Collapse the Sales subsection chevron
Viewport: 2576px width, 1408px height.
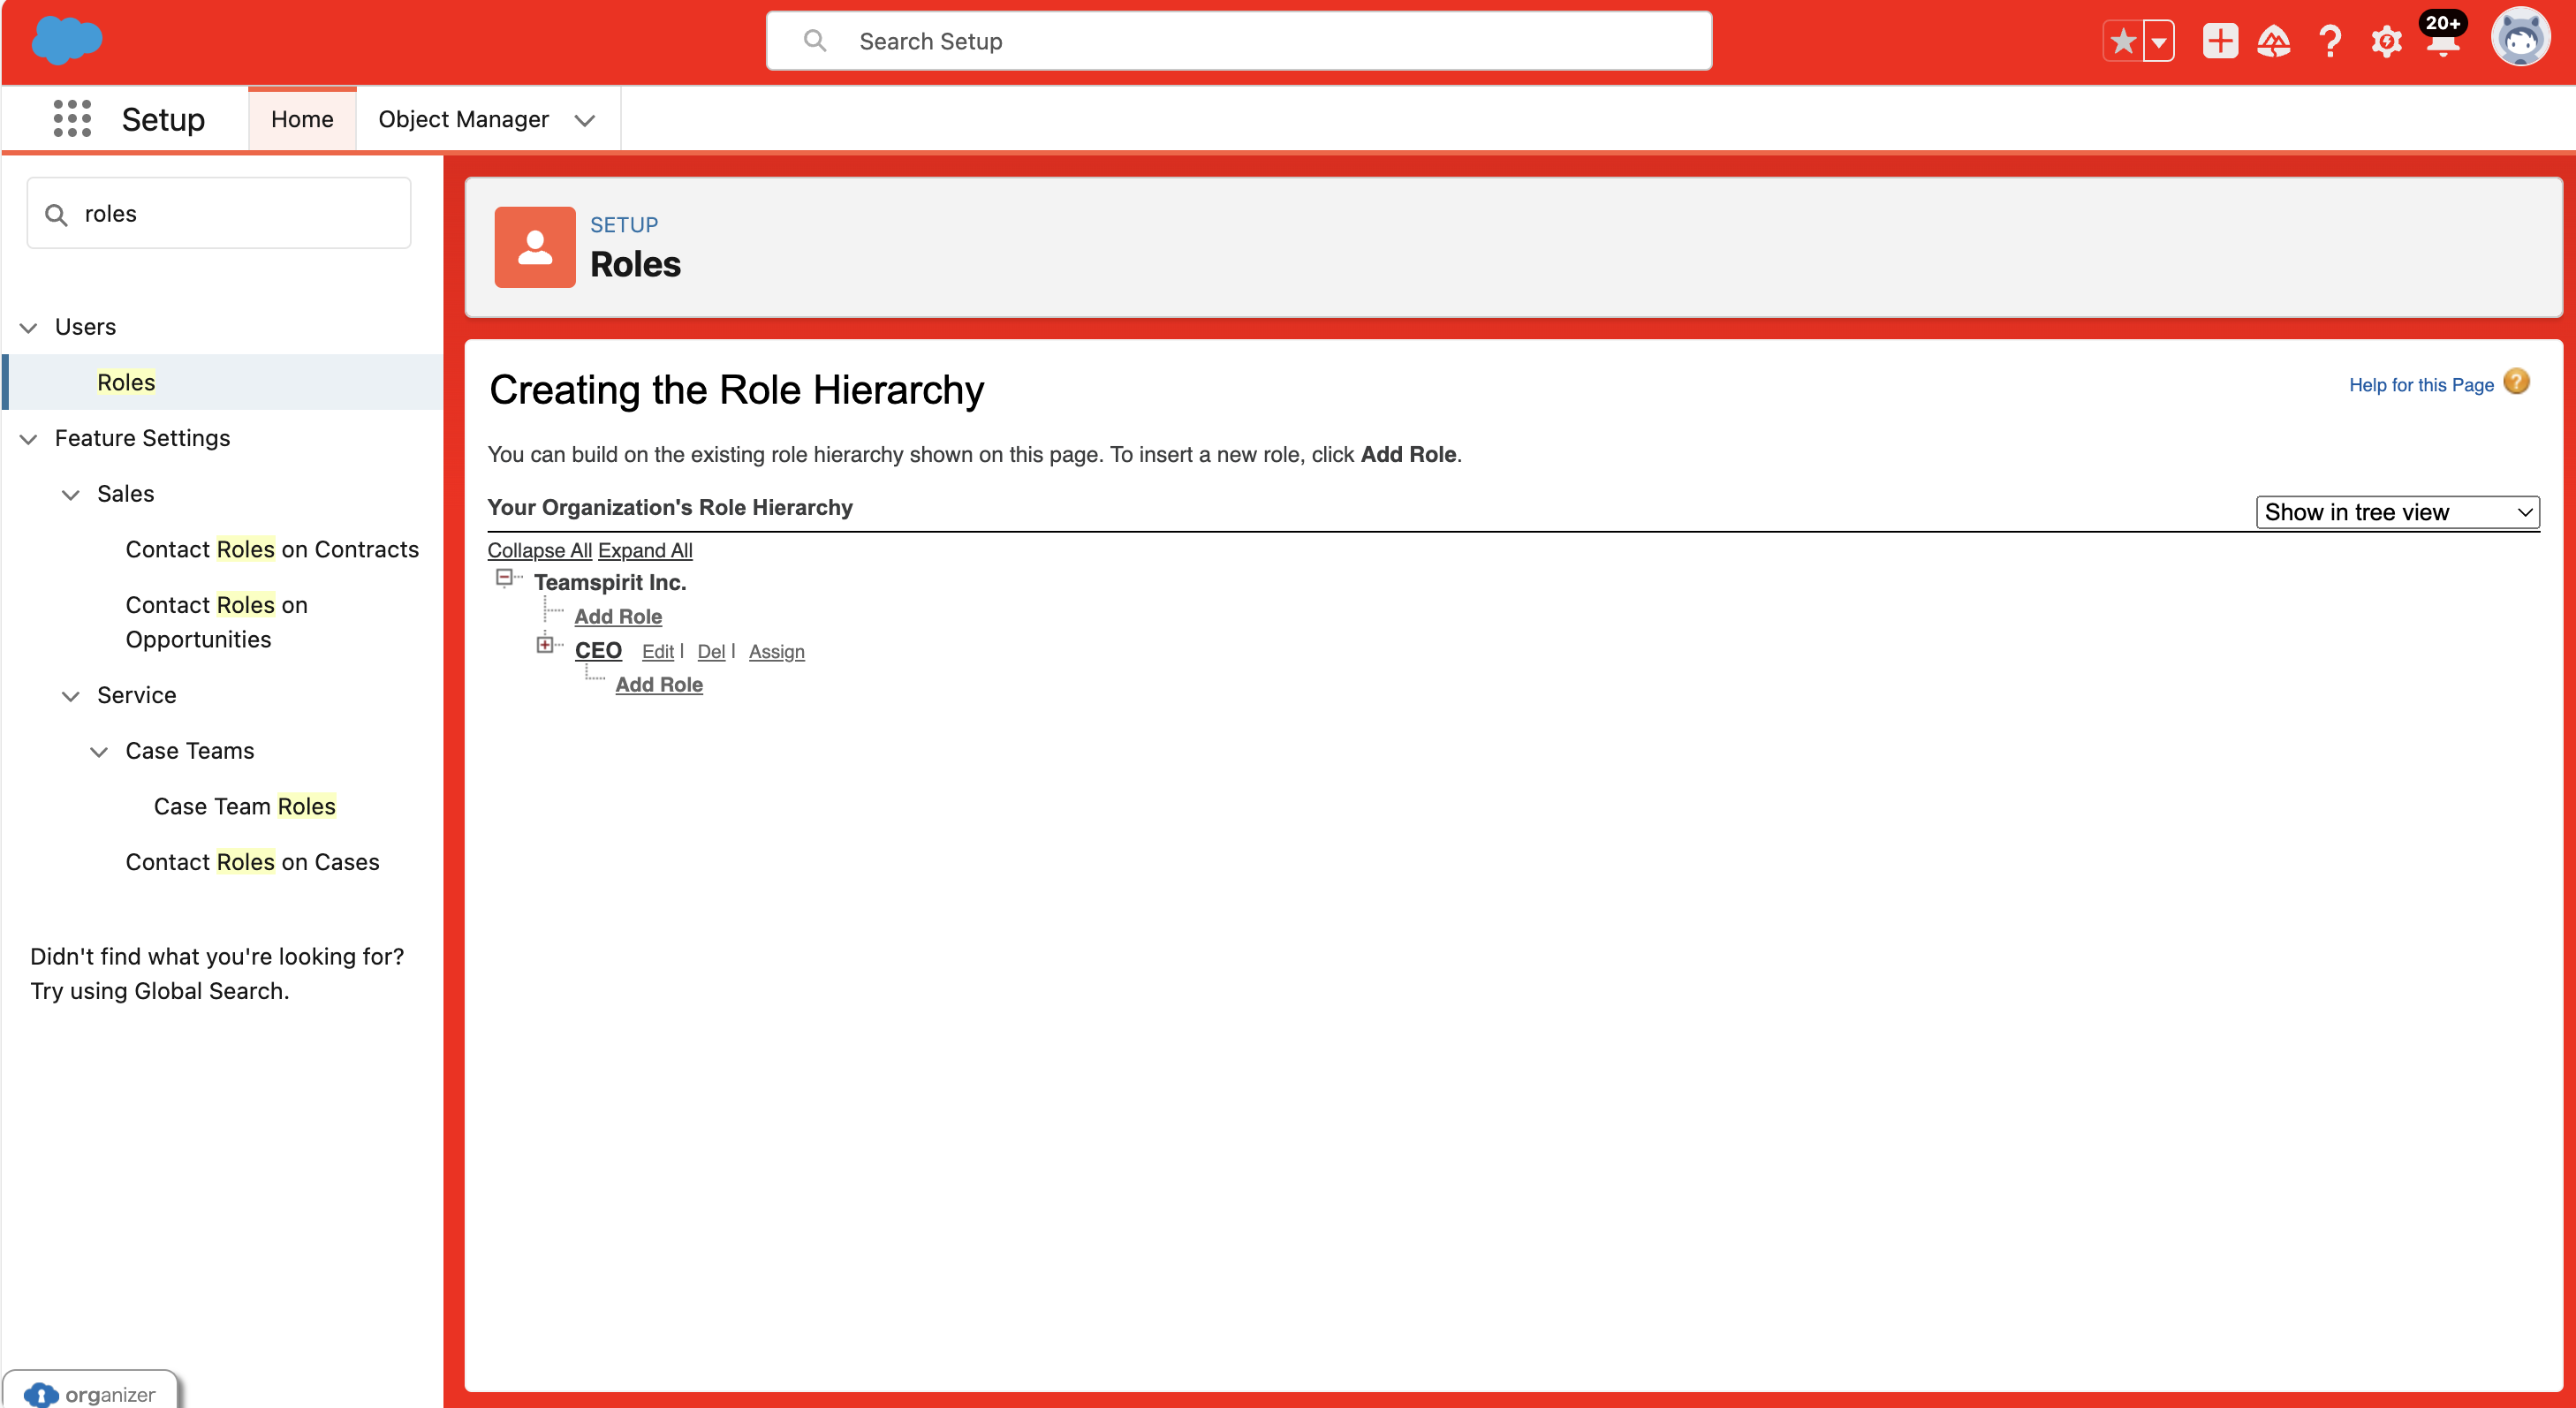(x=71, y=495)
